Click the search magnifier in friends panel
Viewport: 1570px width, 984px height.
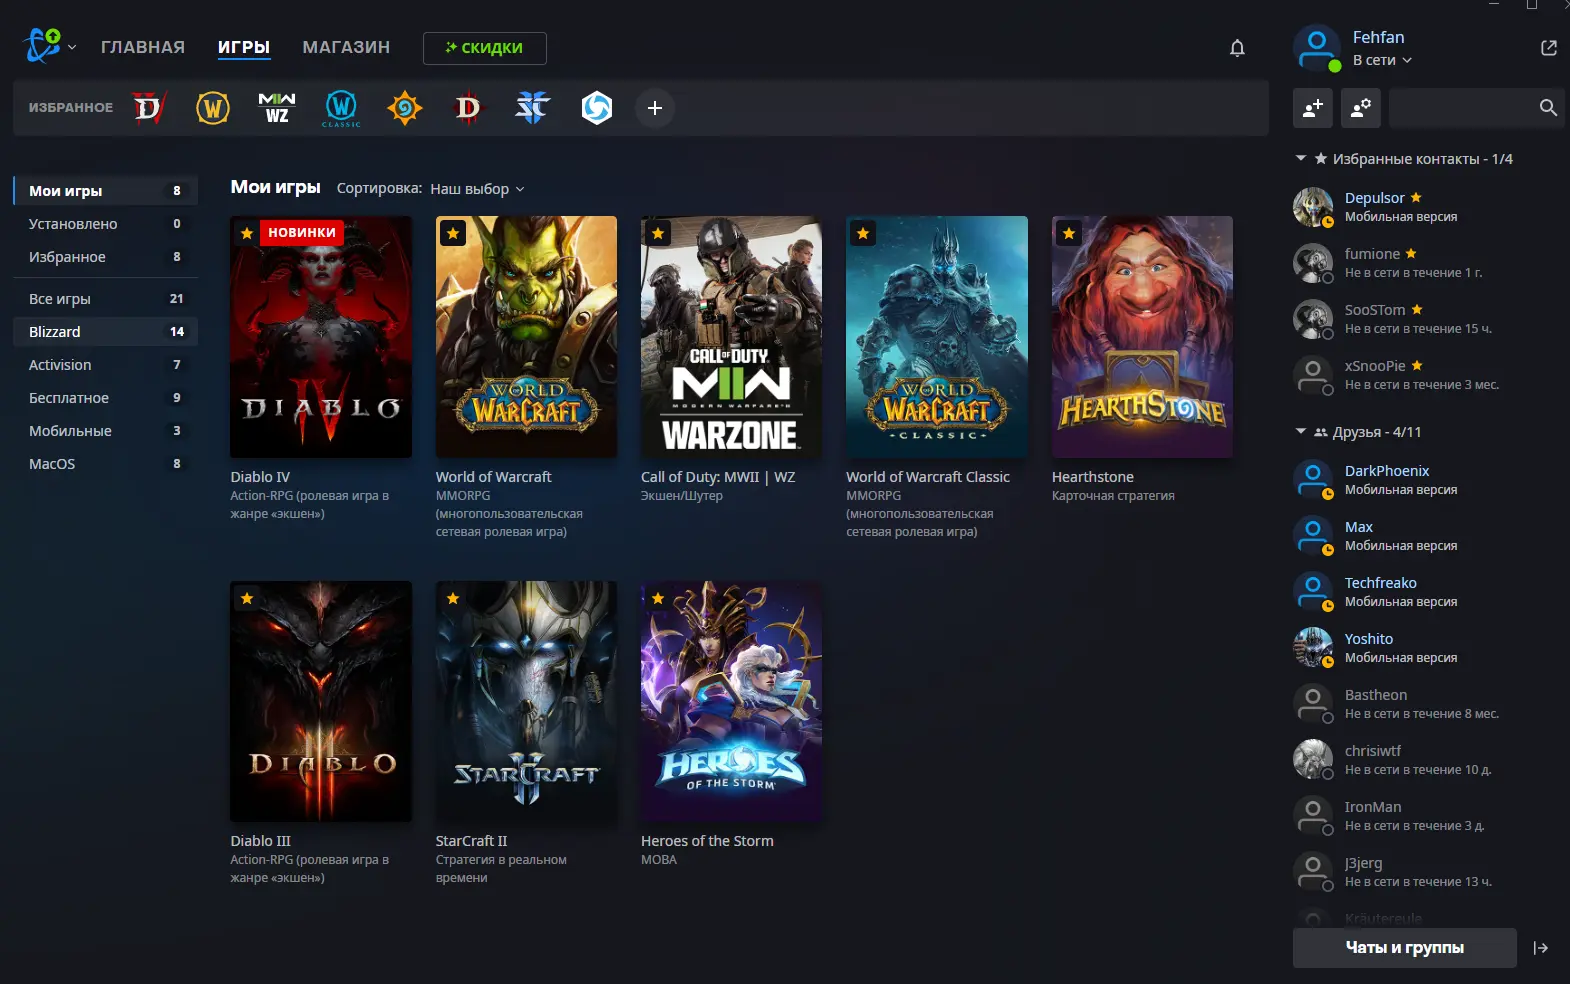[x=1548, y=108]
